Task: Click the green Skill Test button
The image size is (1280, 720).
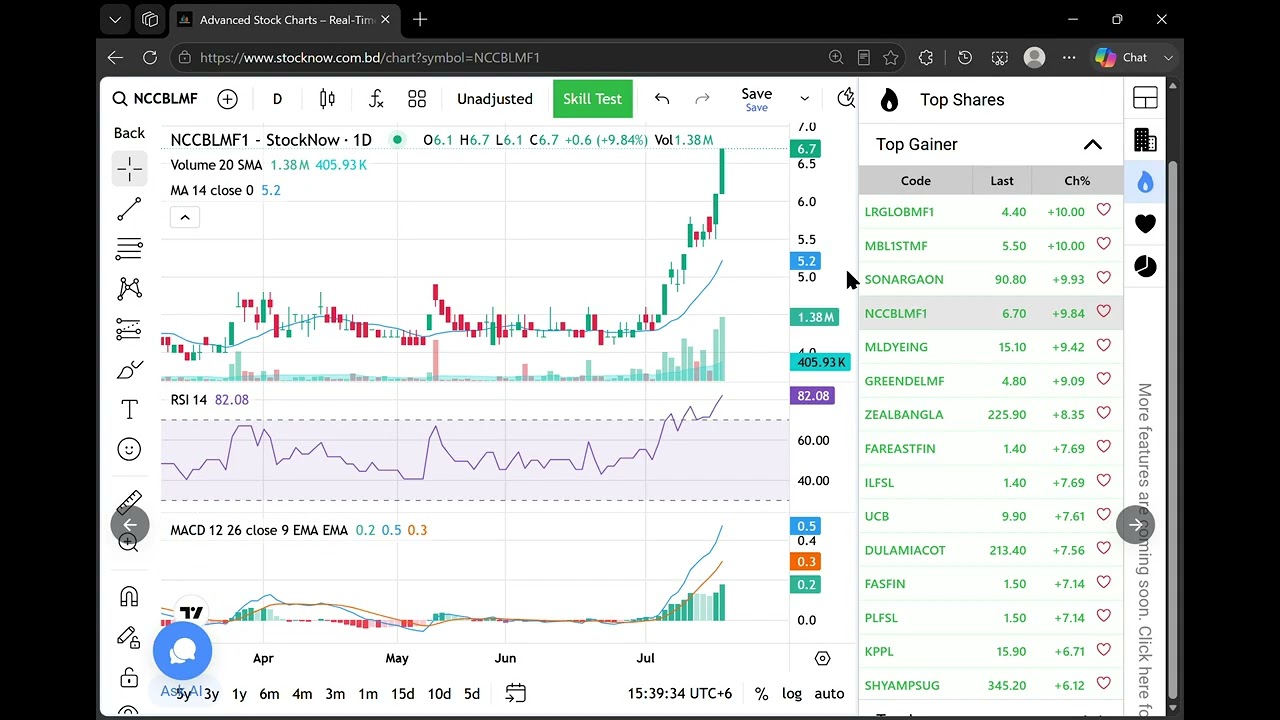Action: pyautogui.click(x=592, y=99)
